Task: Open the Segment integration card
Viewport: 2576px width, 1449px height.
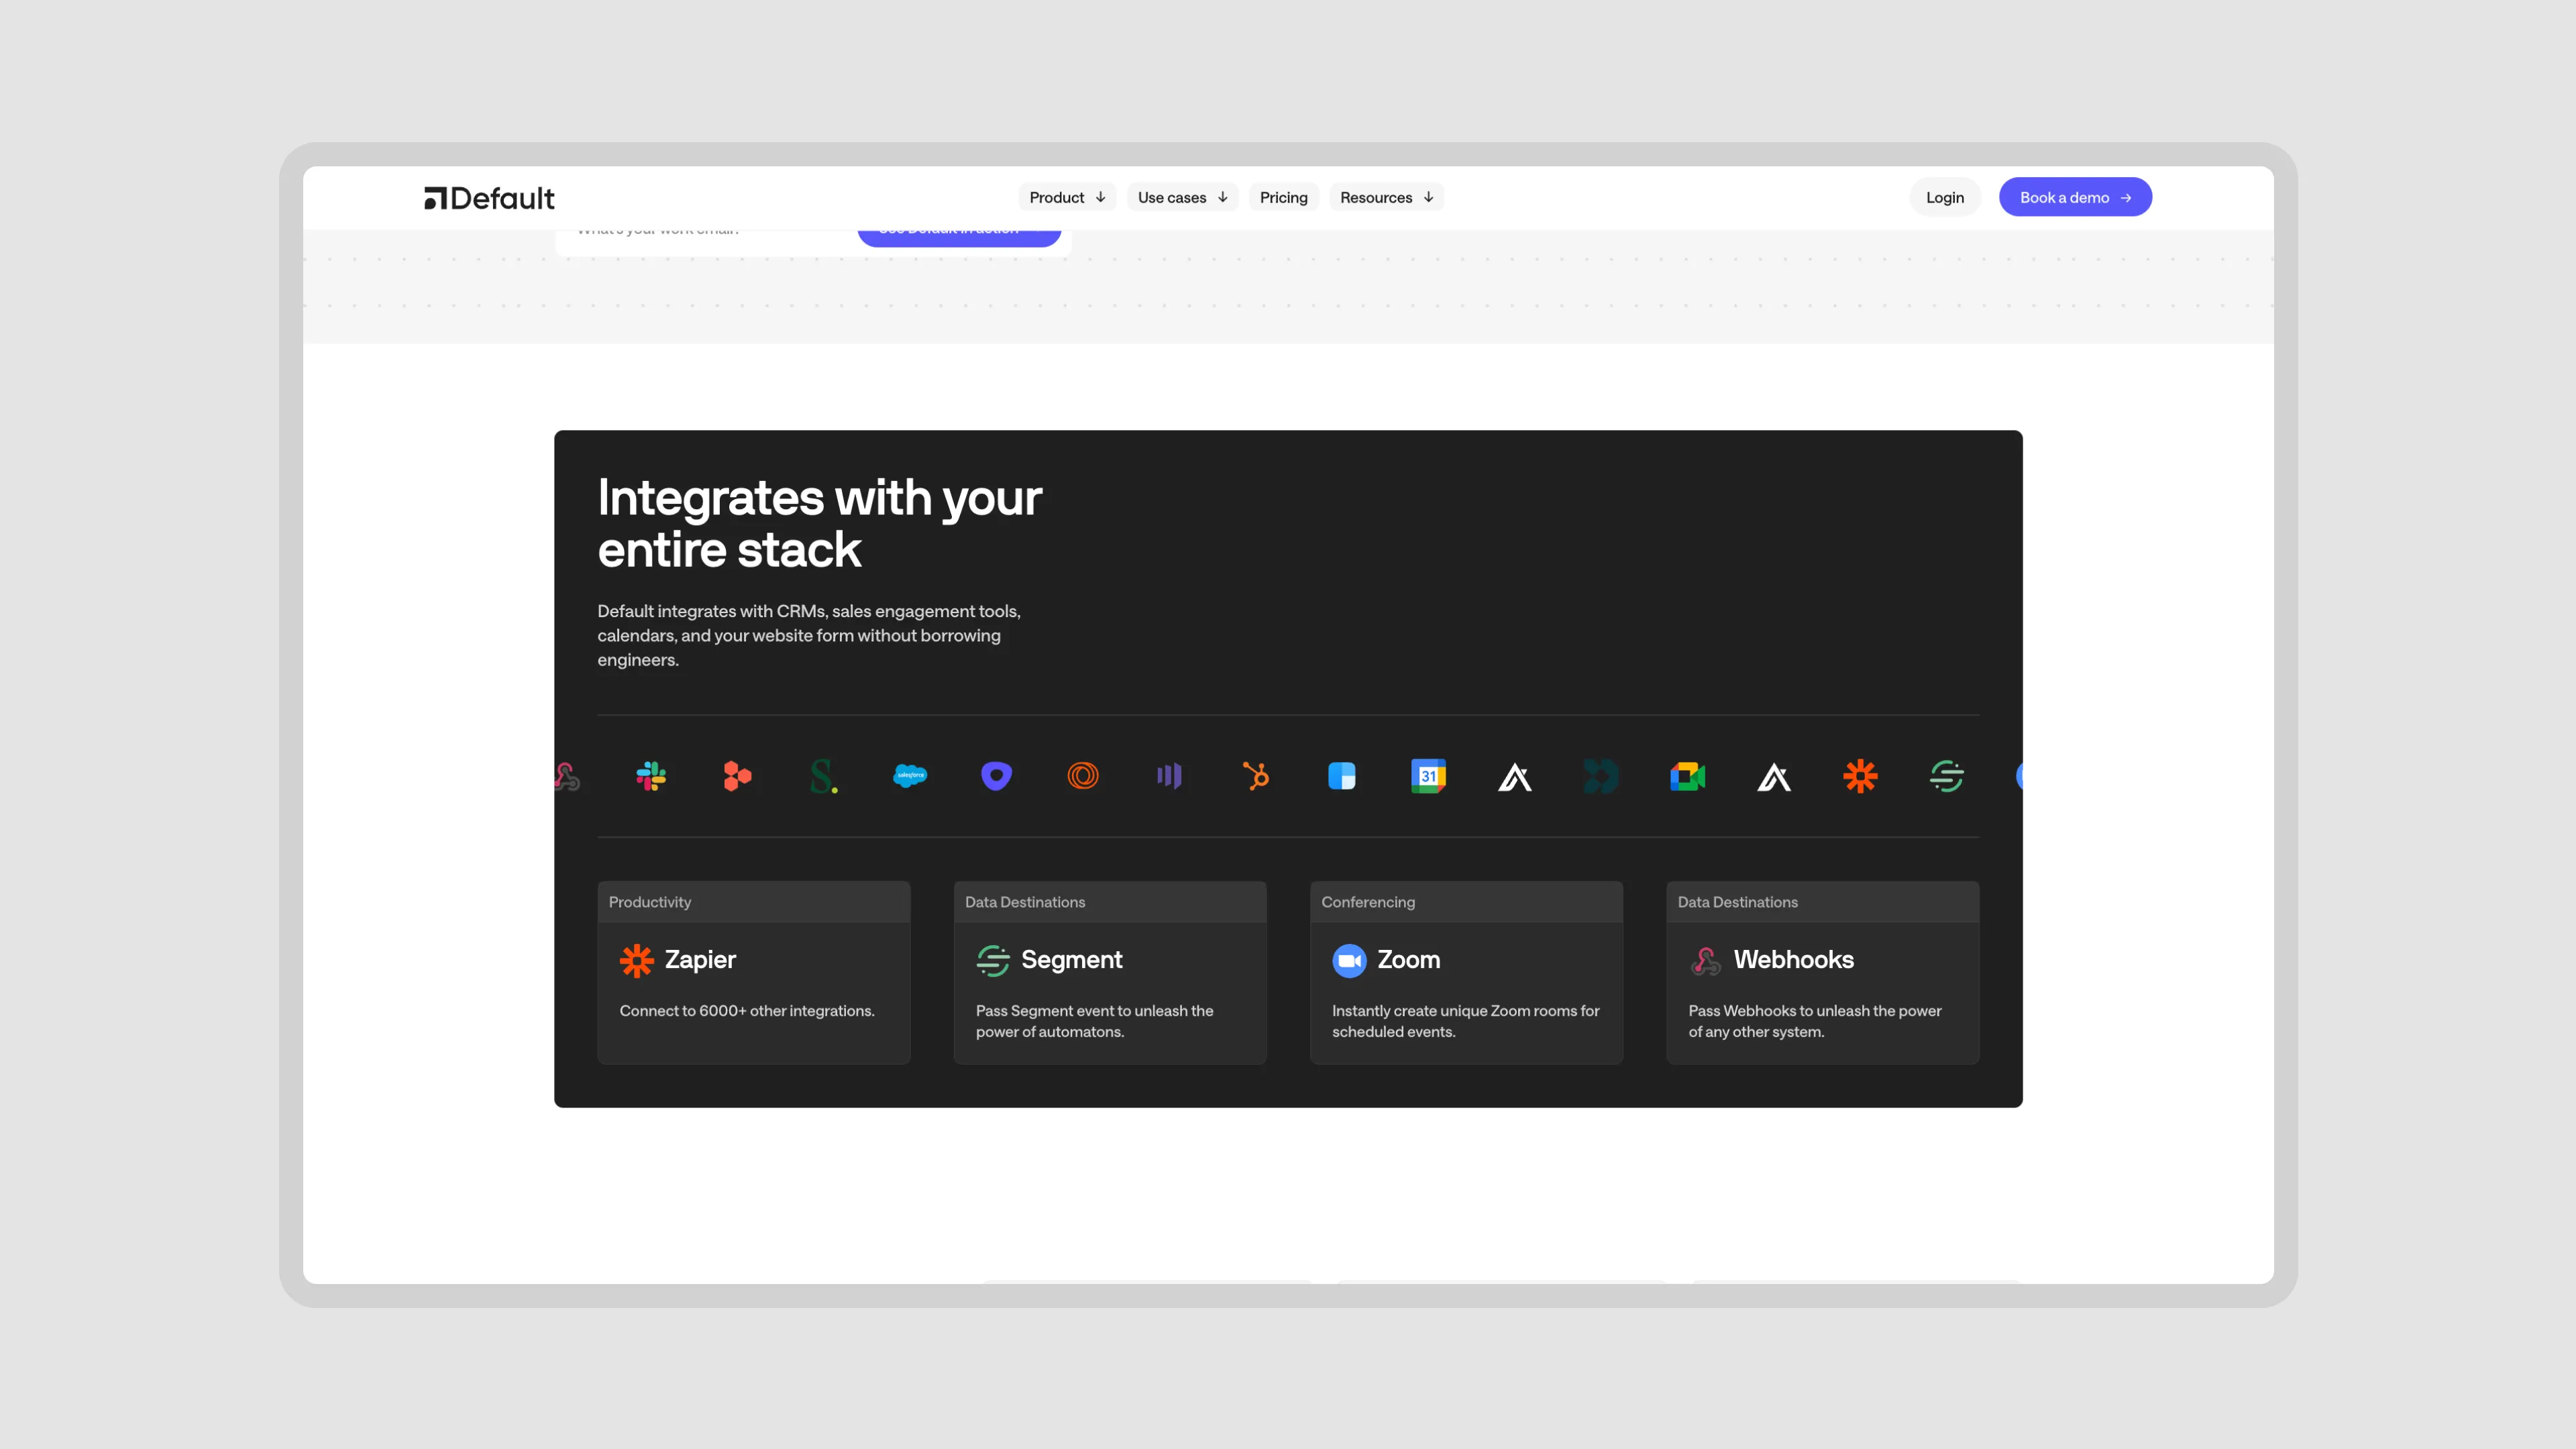Action: click(x=1109, y=972)
